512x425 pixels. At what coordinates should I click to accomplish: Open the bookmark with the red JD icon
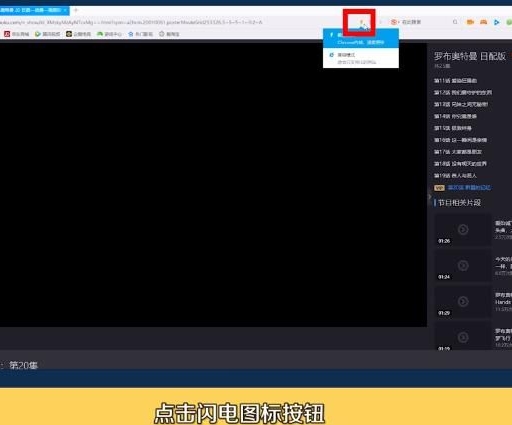tap(16, 34)
